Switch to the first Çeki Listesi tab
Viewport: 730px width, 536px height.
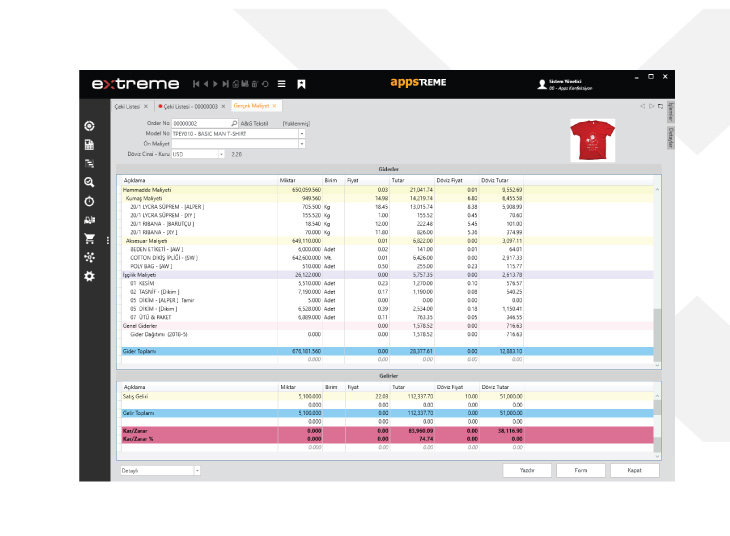127,107
